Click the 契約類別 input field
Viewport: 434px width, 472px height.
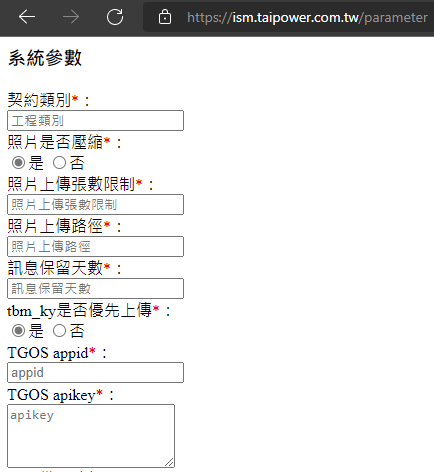(x=95, y=120)
